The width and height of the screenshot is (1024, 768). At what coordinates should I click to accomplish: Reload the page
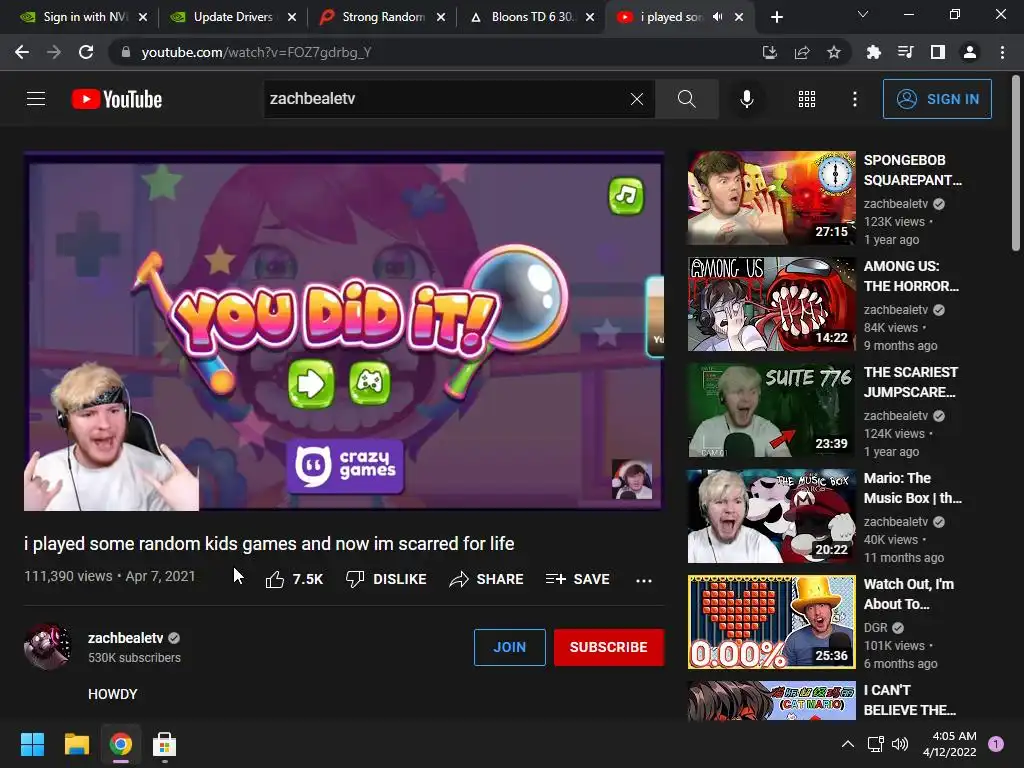click(x=86, y=52)
